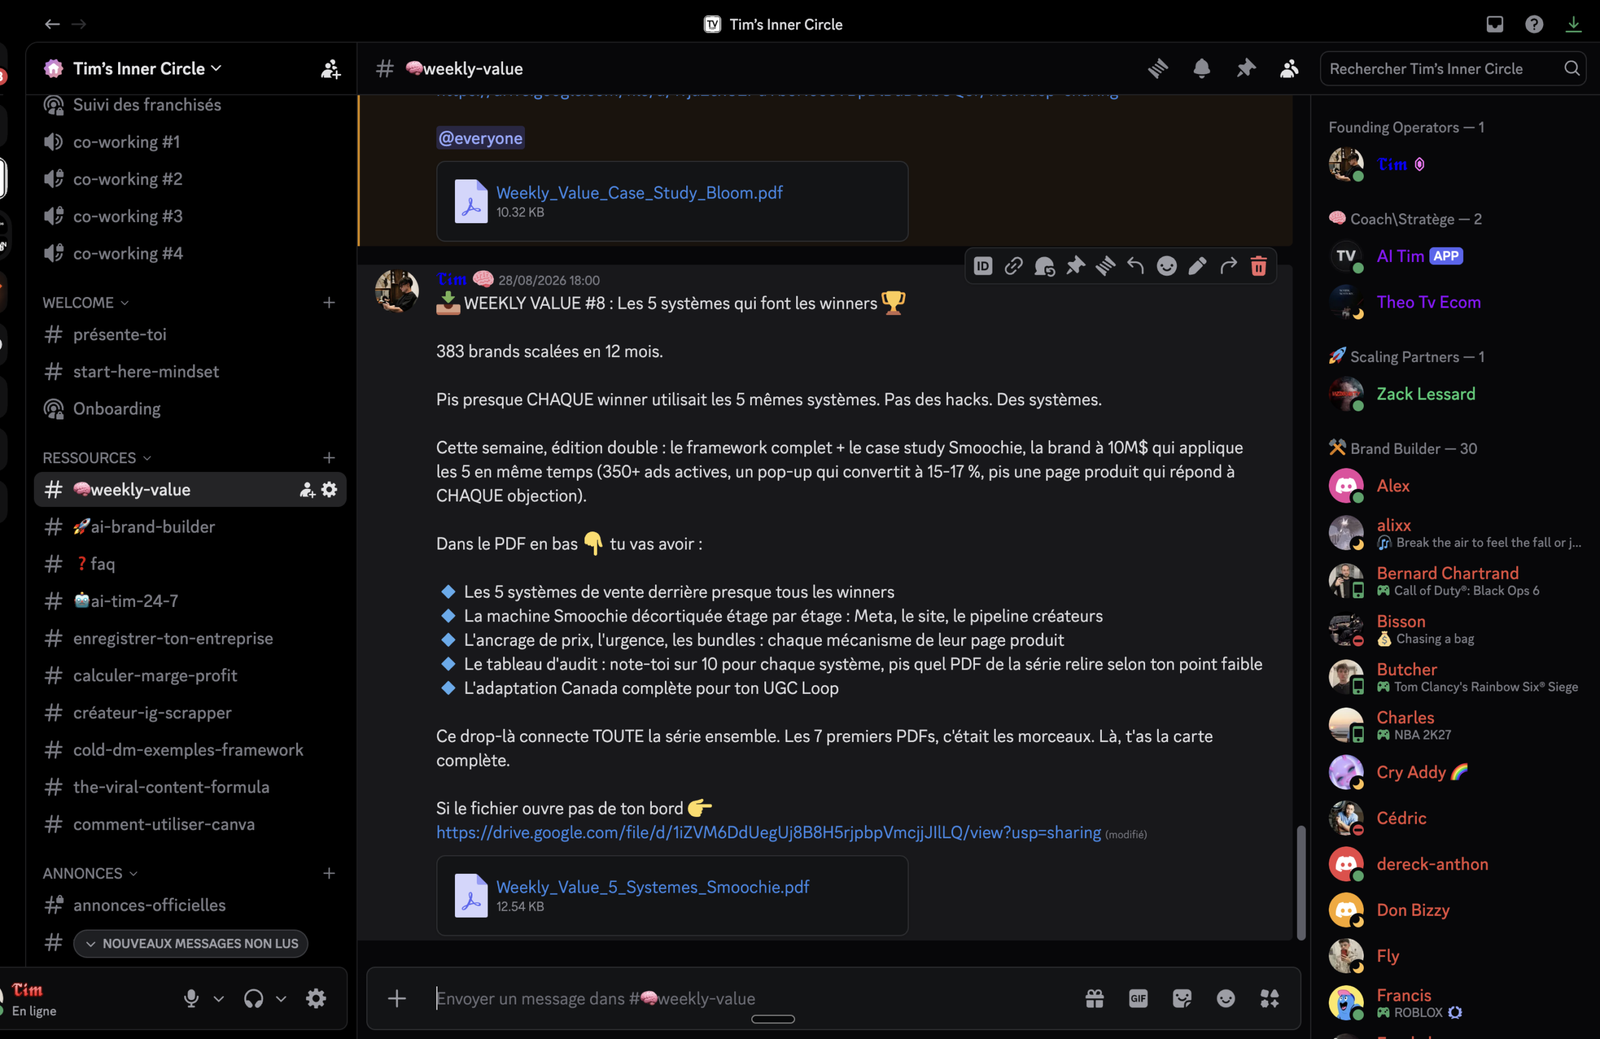Edit weekly-value channel settings gear
The height and width of the screenshot is (1039, 1600).
pyautogui.click(x=329, y=489)
